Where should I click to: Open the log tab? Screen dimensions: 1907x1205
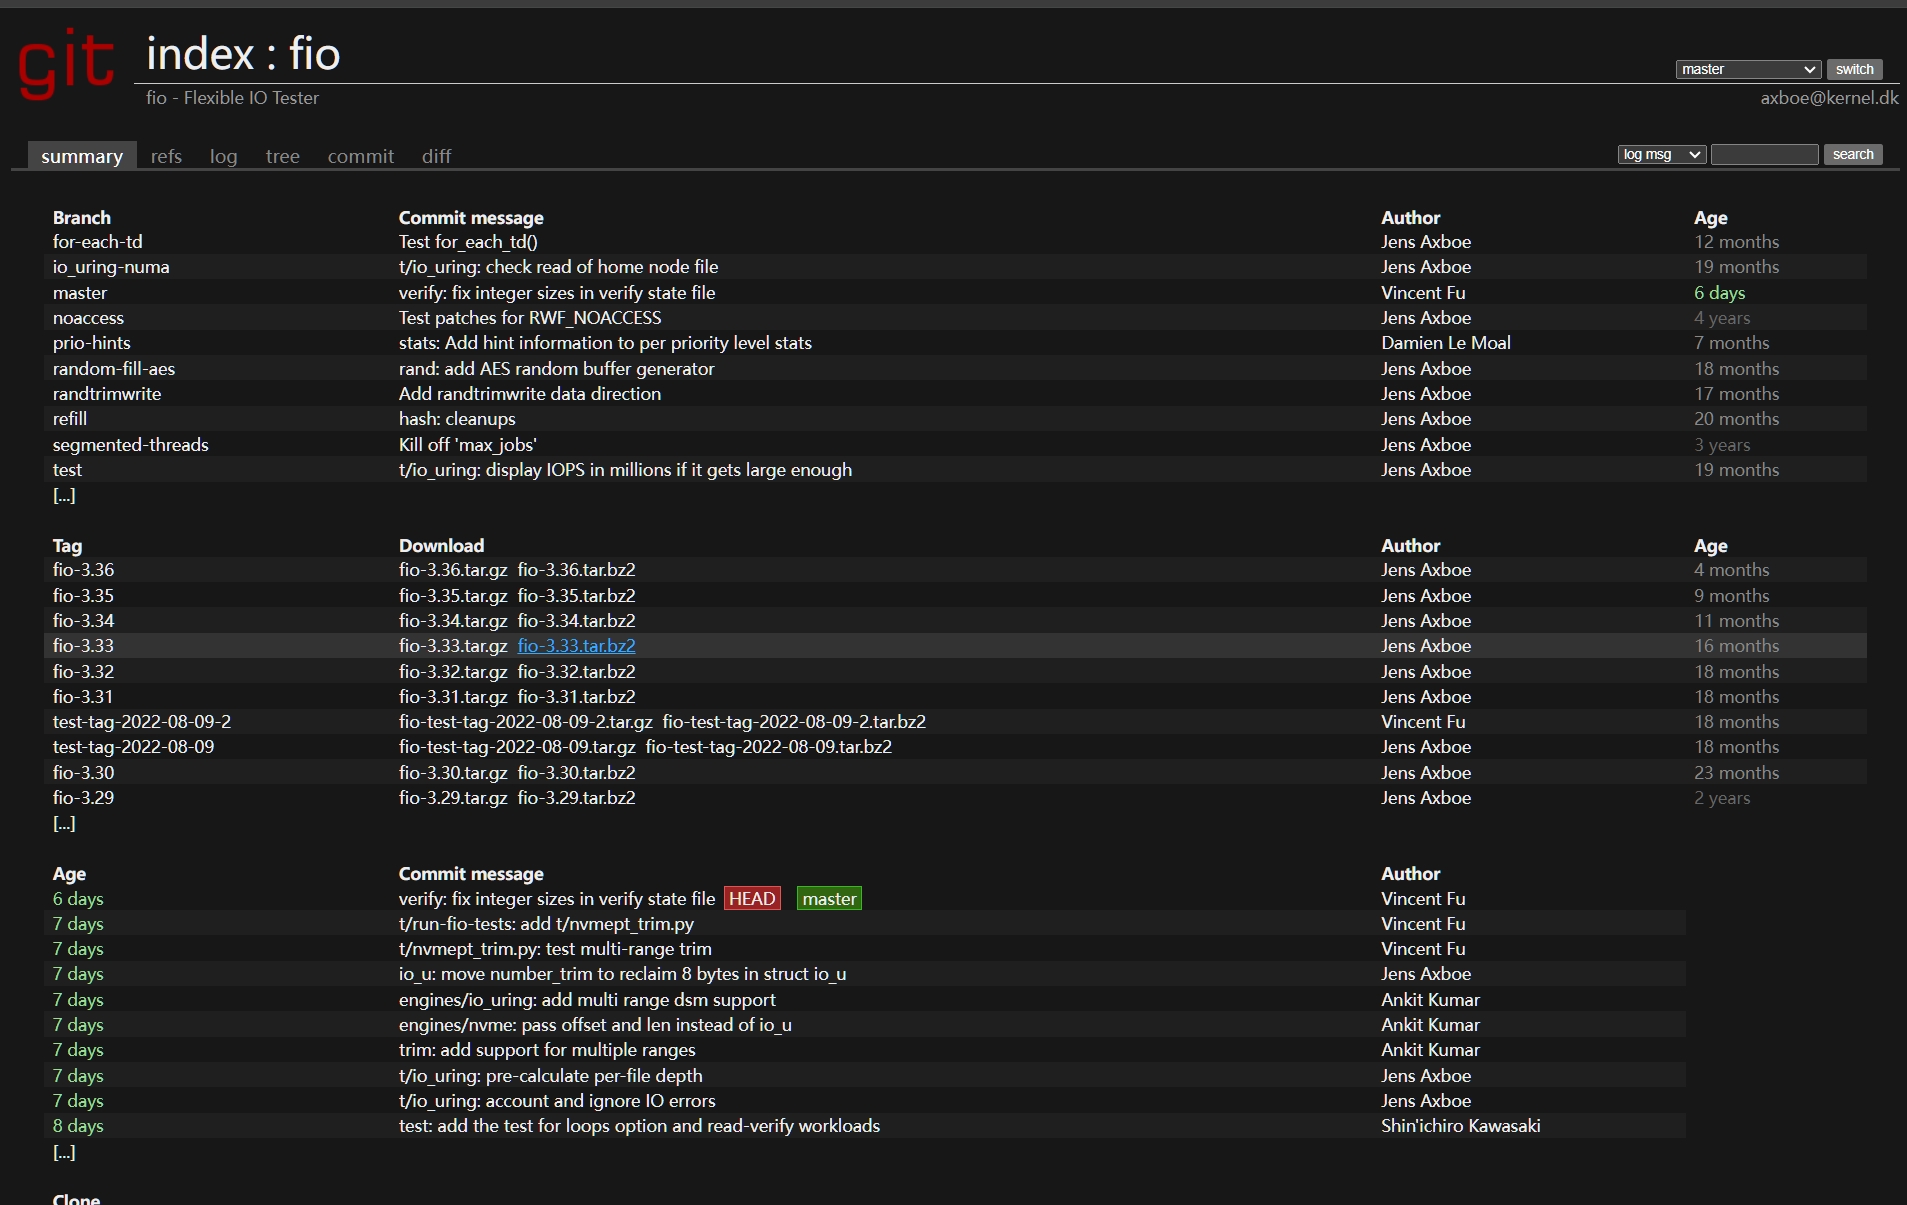coord(223,156)
